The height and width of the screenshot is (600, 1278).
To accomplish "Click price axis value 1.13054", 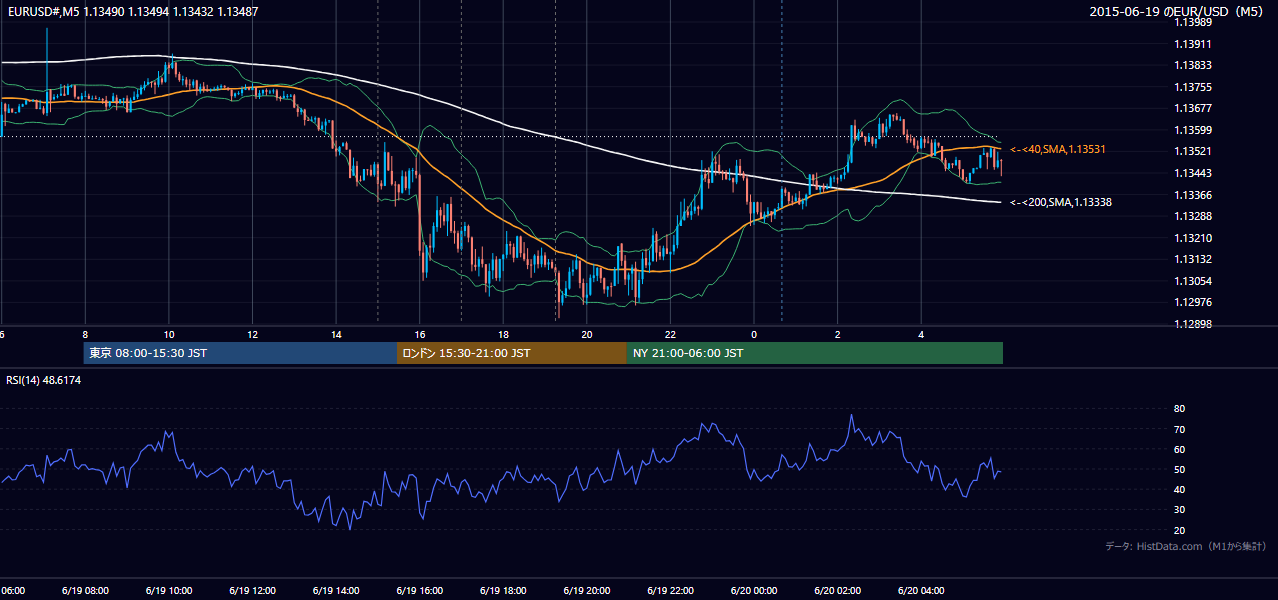I will pos(1192,281).
